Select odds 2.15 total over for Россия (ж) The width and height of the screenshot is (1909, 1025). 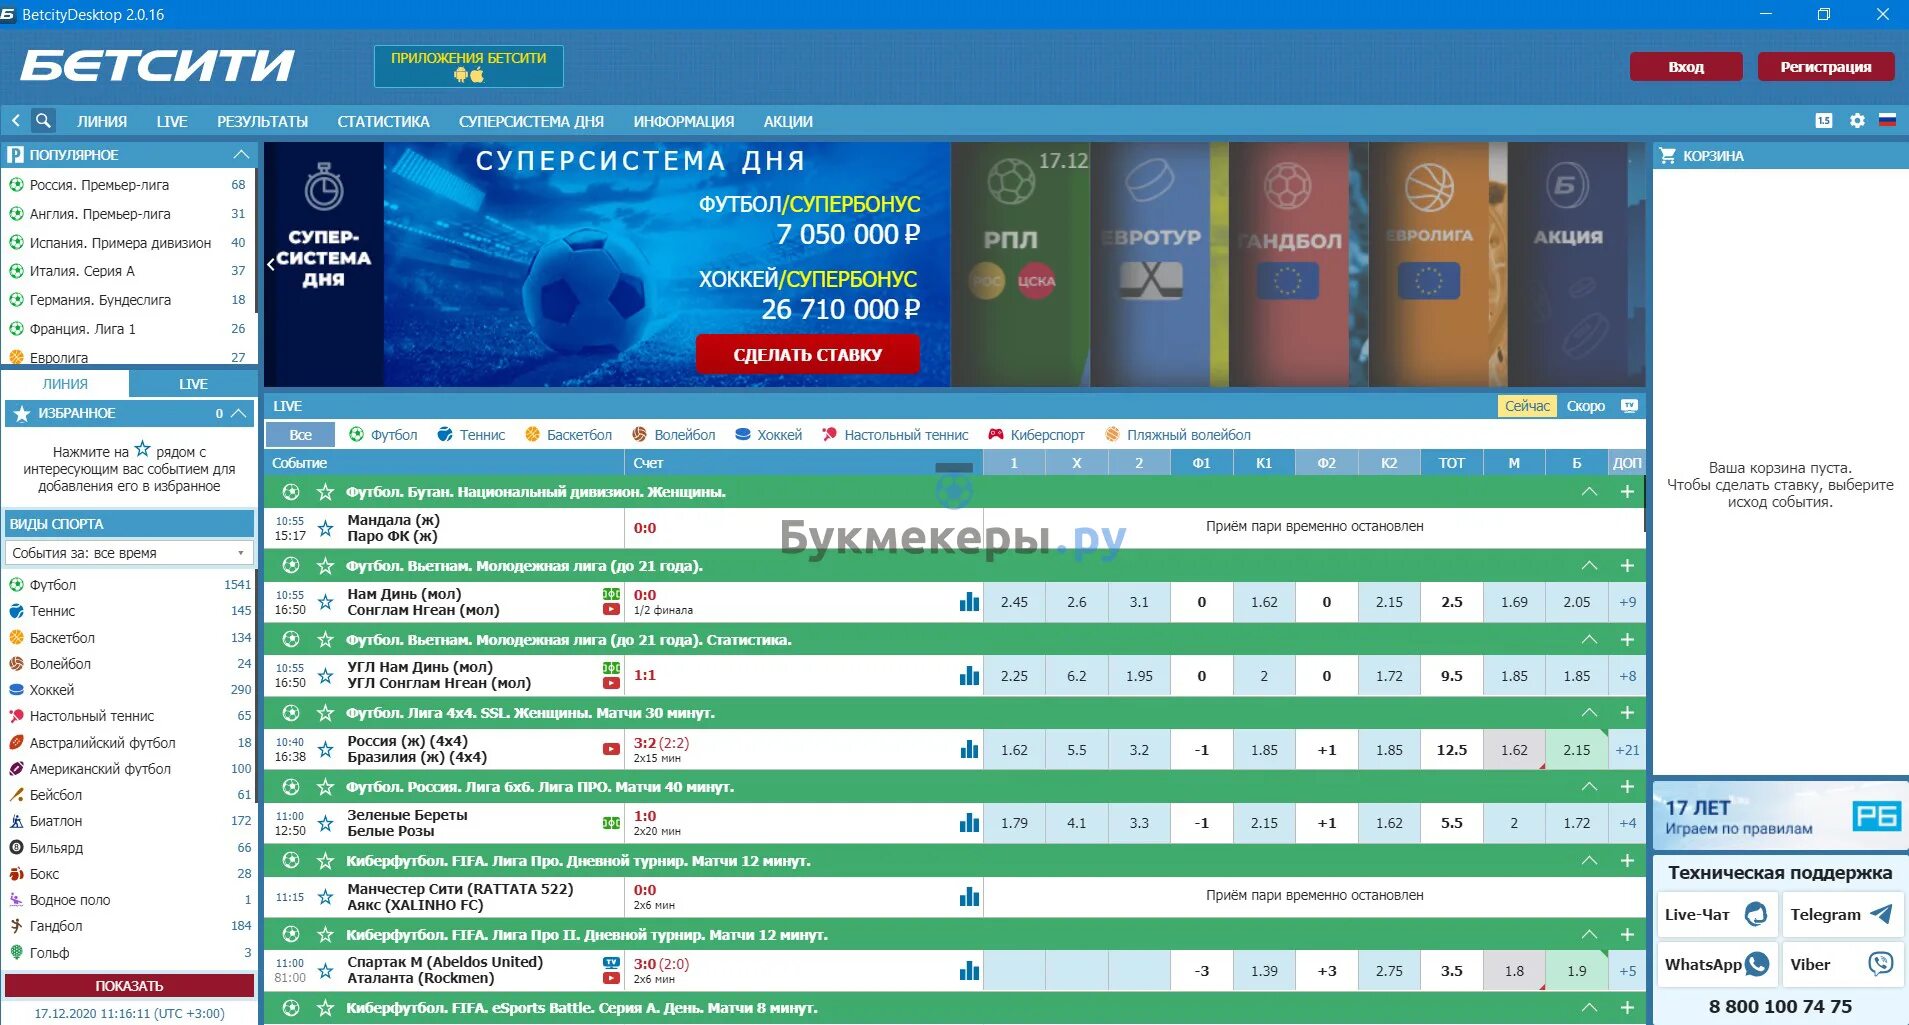point(1576,750)
